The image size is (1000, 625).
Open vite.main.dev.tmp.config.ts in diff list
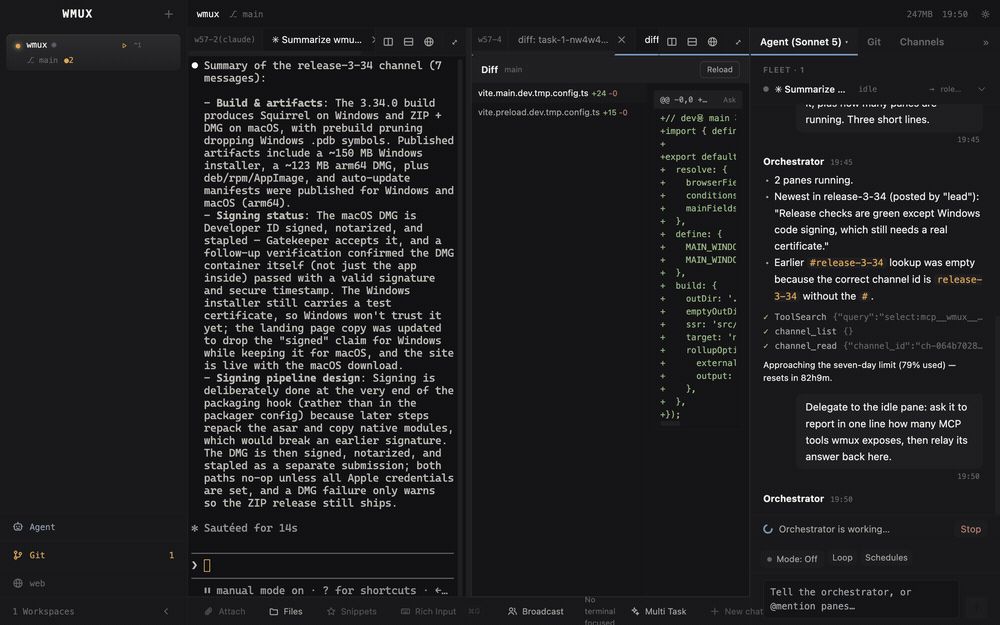(x=558, y=93)
